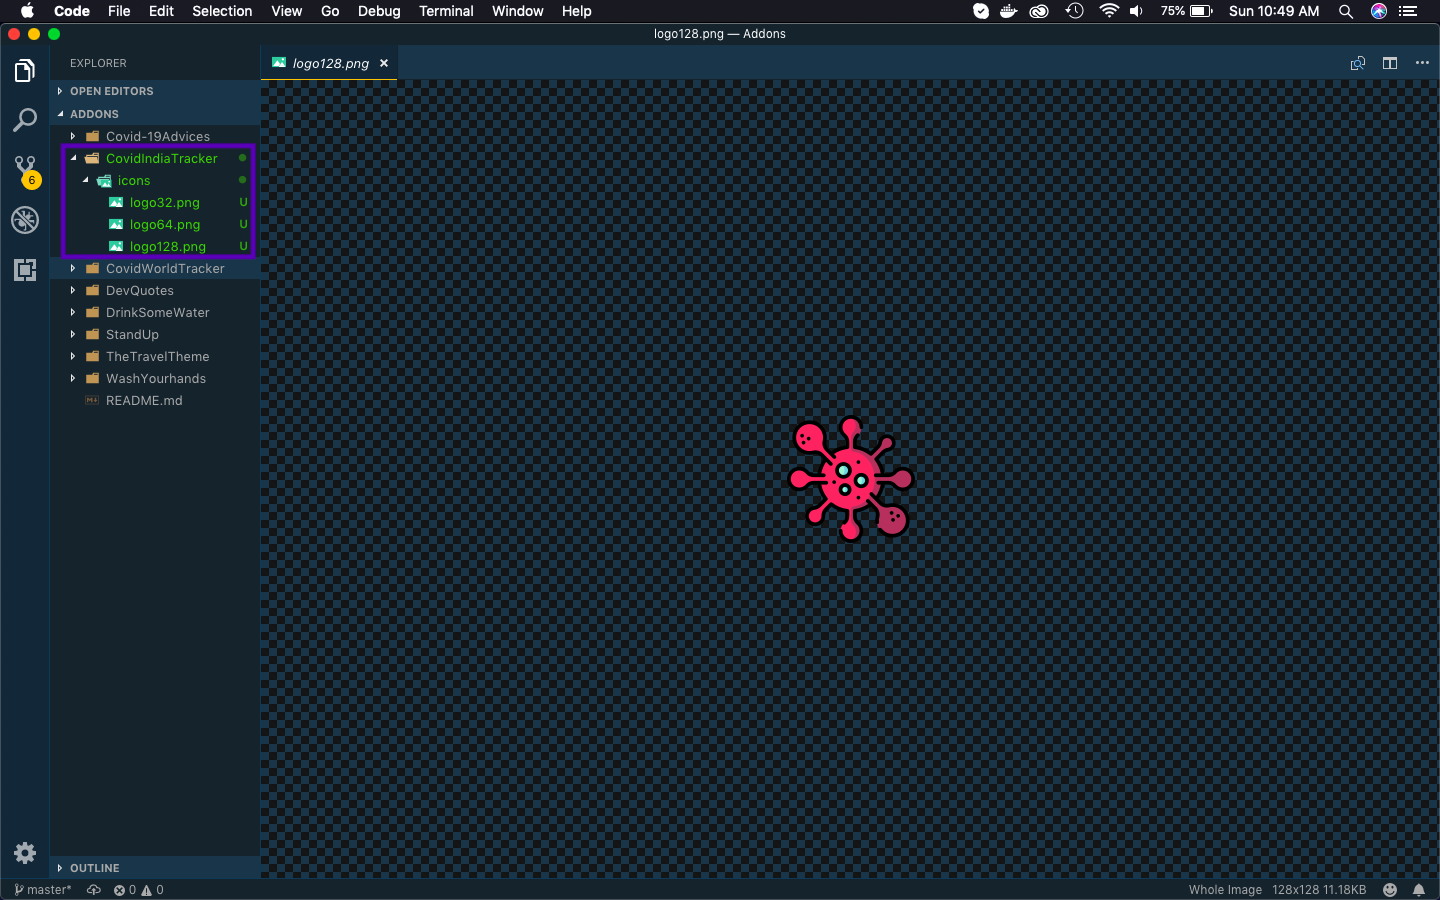
Task: Open the Apple menu
Action: click(x=27, y=11)
